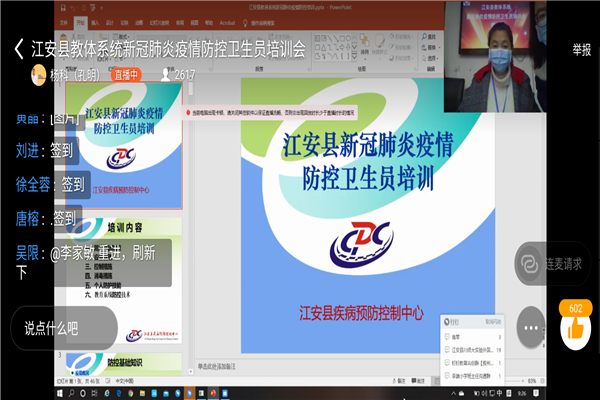Click the PowerPoint Save icon in quick access toolbar
Viewport: 600px width, 400px height.
click(63, 8)
